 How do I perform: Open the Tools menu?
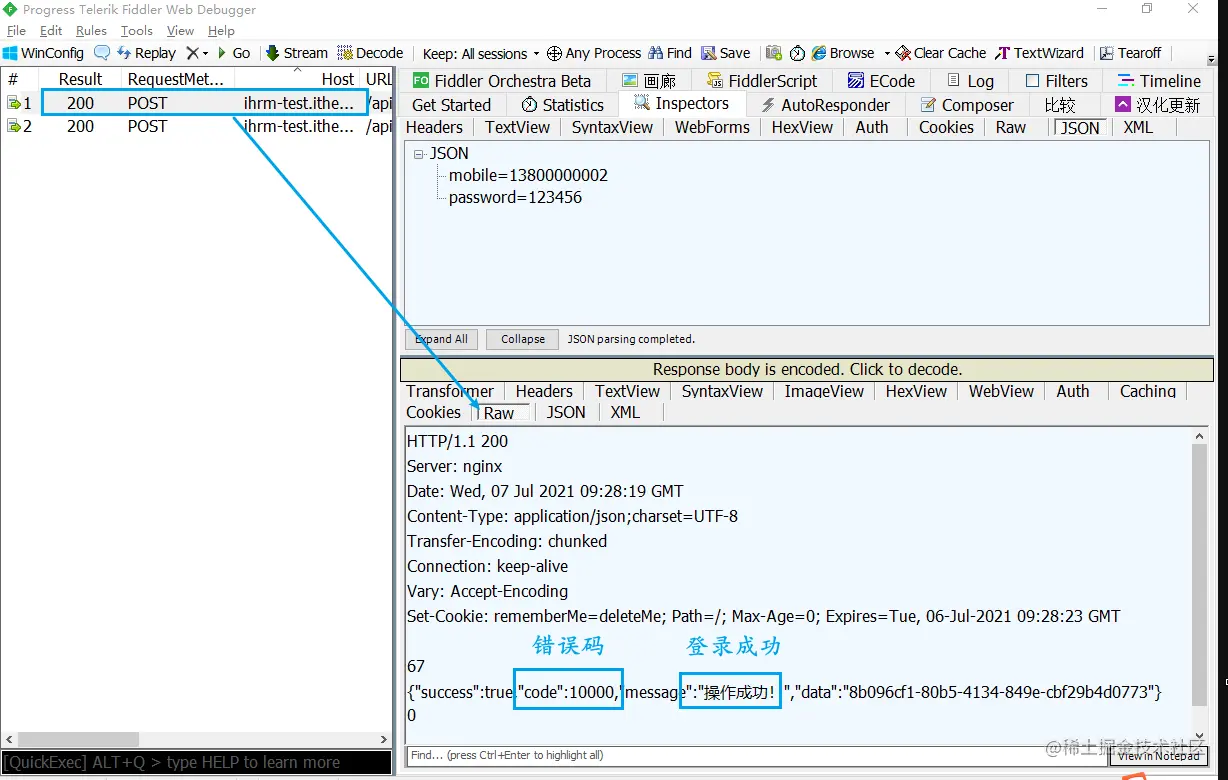point(137,31)
